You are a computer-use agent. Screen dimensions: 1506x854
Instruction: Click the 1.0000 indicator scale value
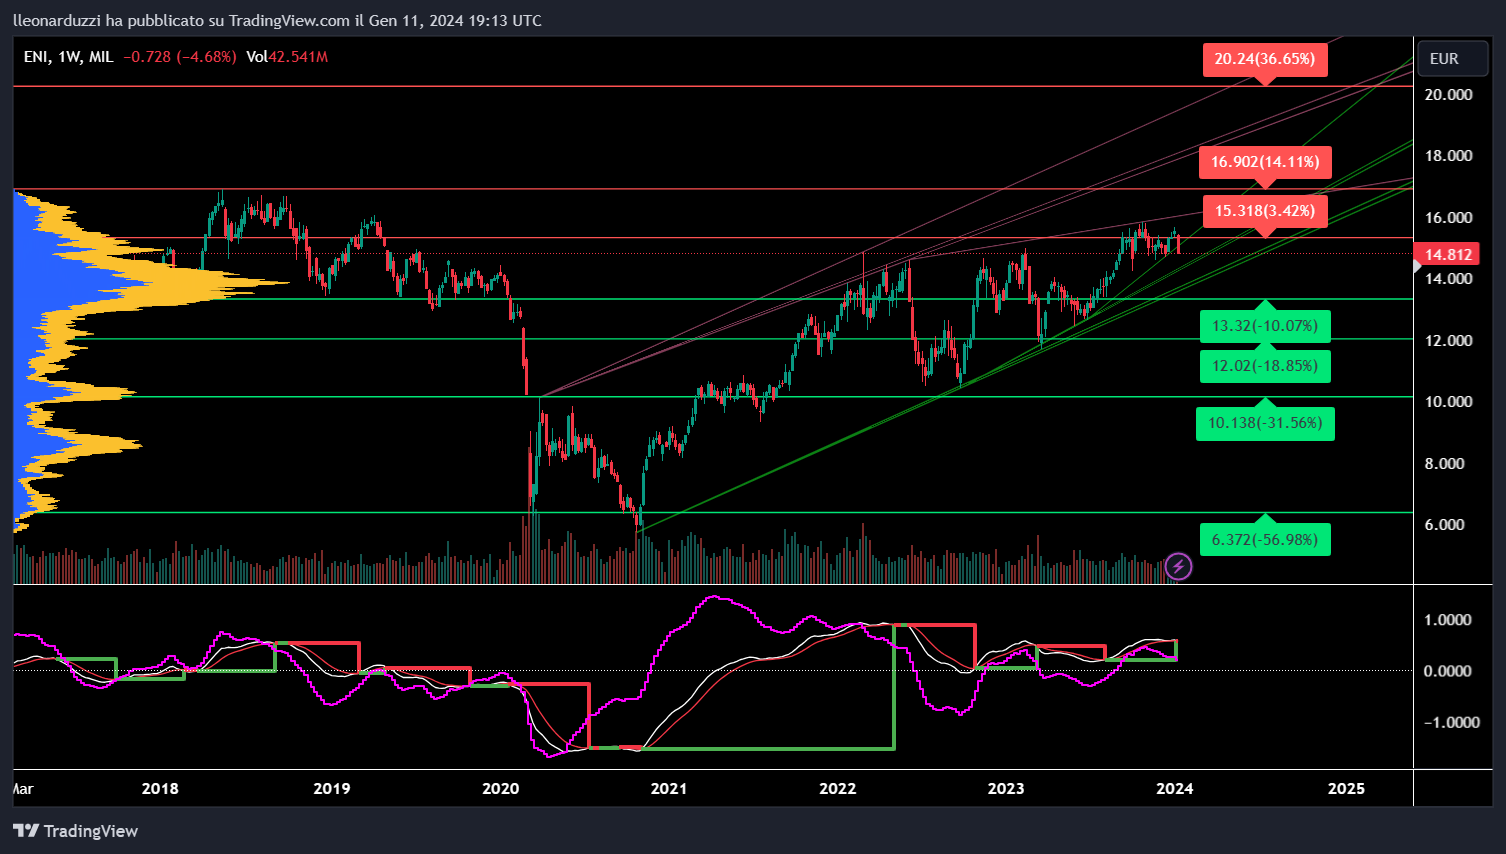pyautogui.click(x=1448, y=619)
